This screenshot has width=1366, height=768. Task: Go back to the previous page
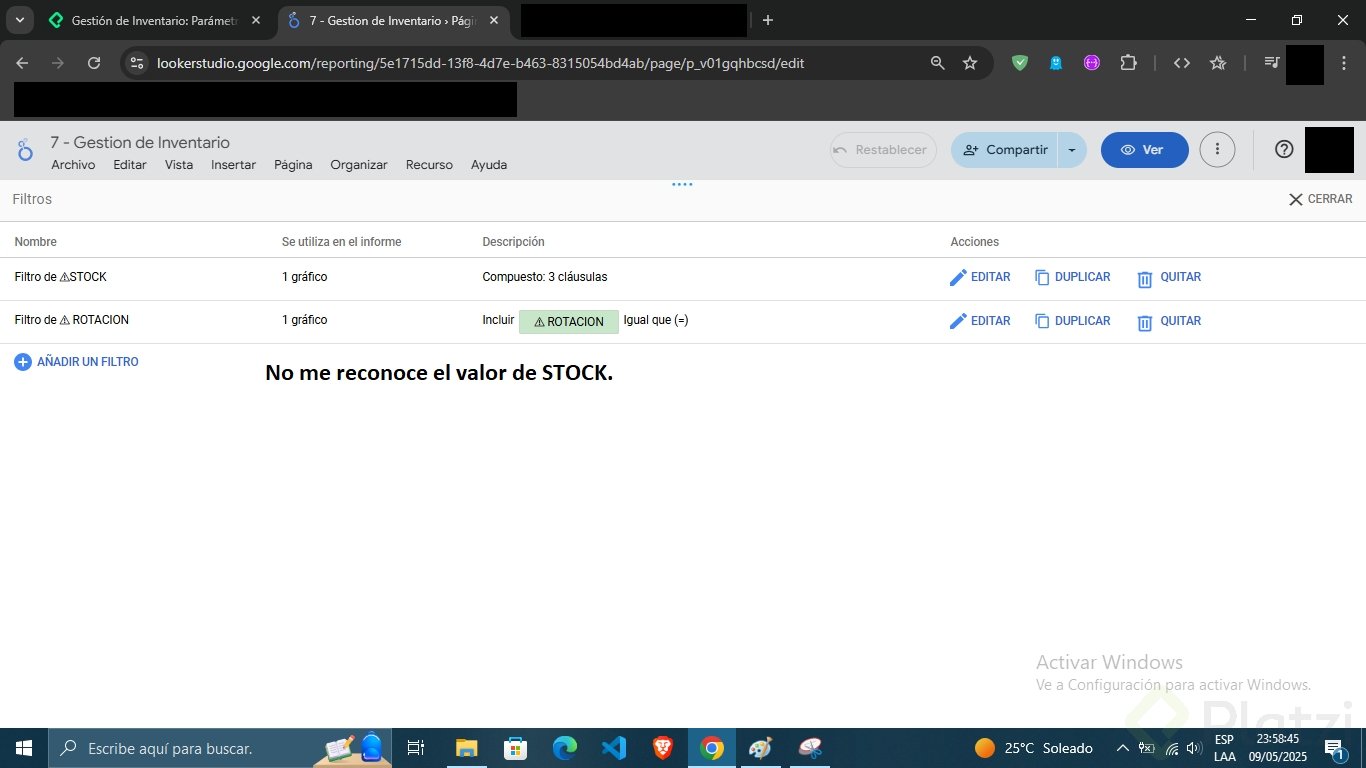pos(23,63)
